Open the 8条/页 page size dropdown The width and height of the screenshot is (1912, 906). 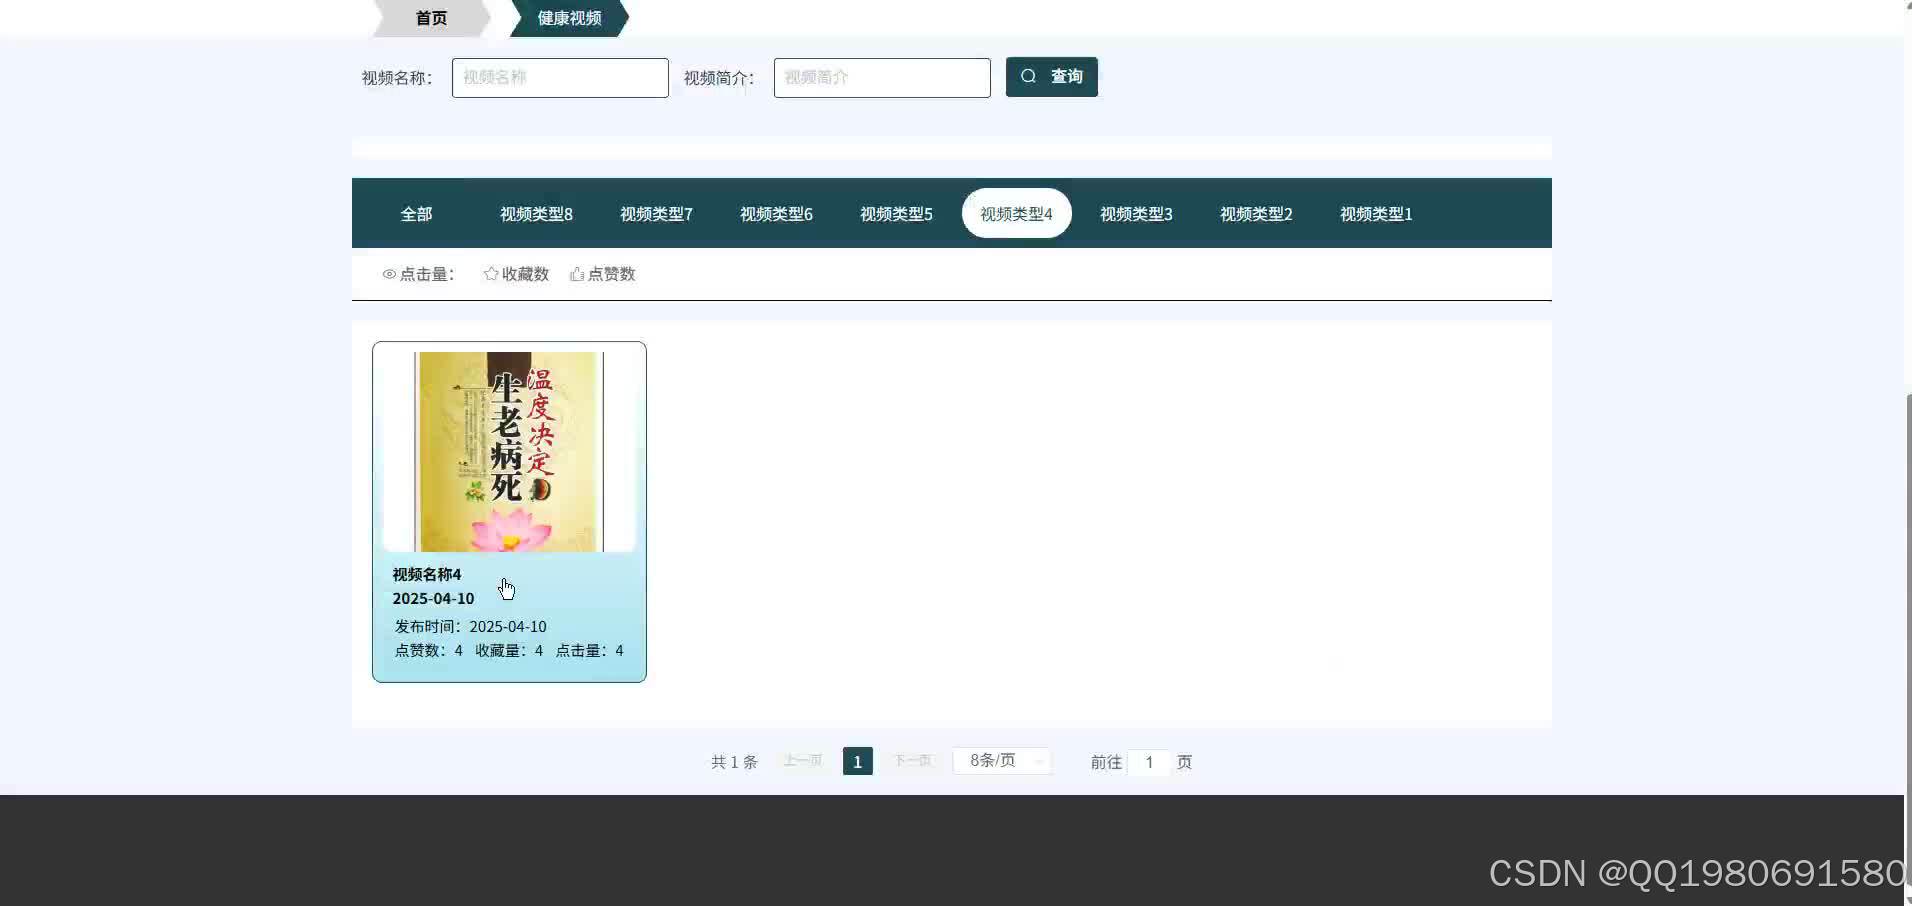tap(1001, 760)
